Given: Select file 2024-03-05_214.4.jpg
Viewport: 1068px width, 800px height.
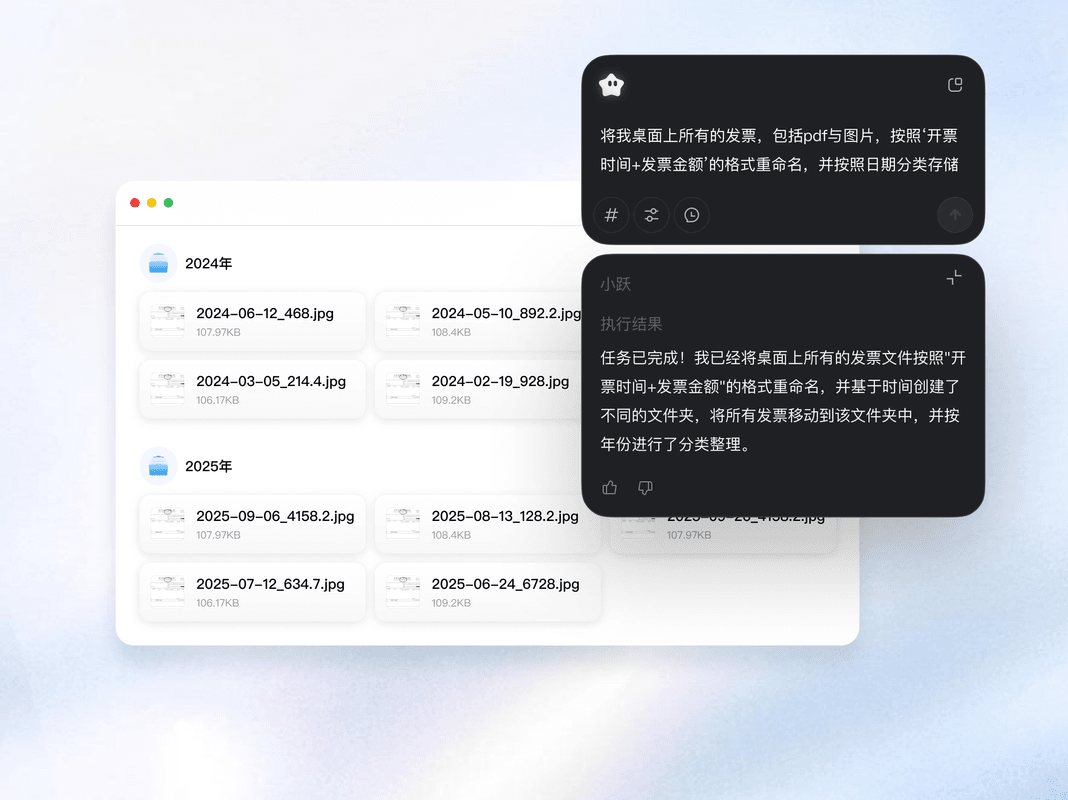Looking at the screenshot, I should [x=252, y=389].
